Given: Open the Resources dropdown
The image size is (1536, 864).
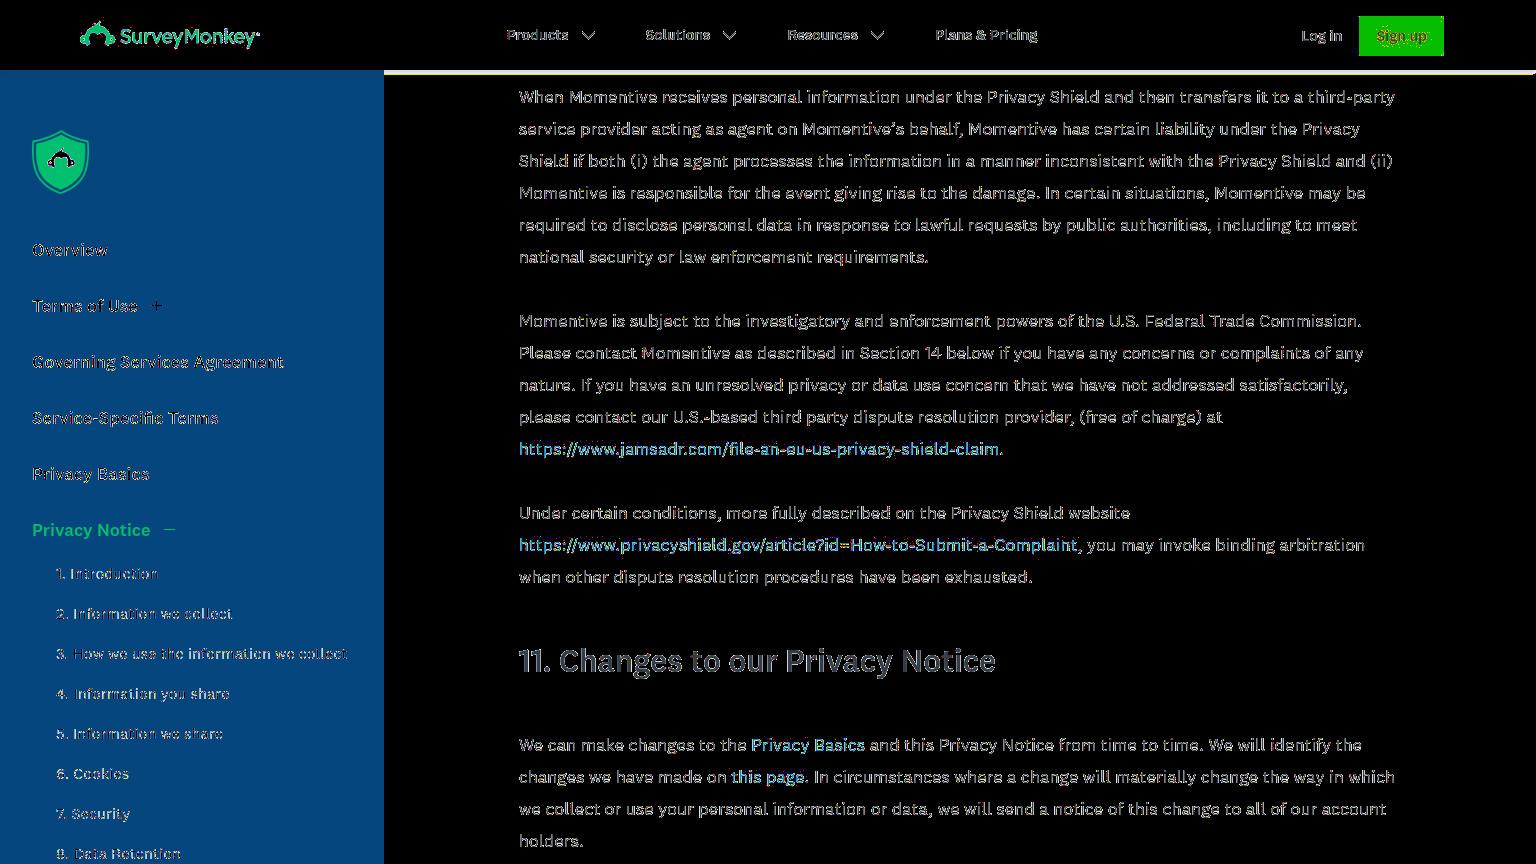Looking at the screenshot, I should (x=836, y=35).
